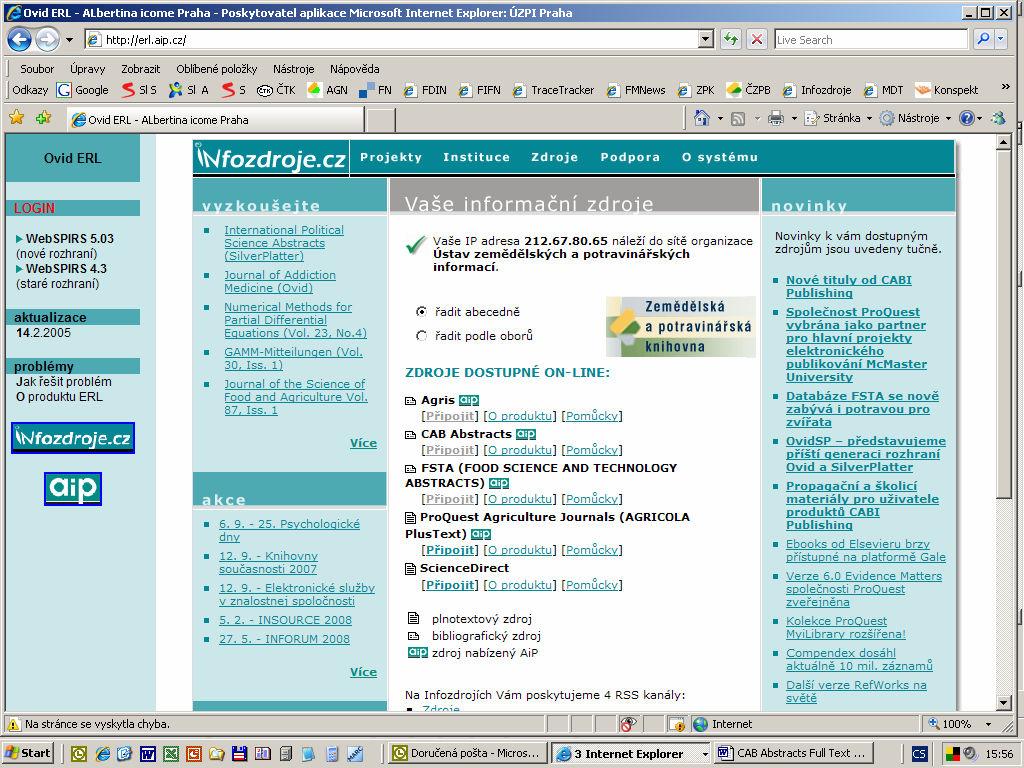Click 'Jak řešit problém' in left sidebar
Screen dimensions: 1024x768
64,381
